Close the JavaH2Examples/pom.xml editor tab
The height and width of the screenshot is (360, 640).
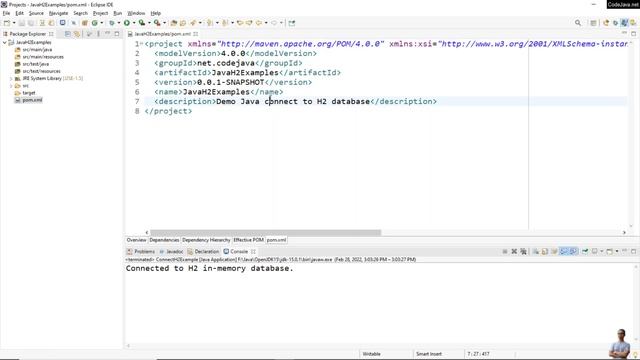click(196, 34)
